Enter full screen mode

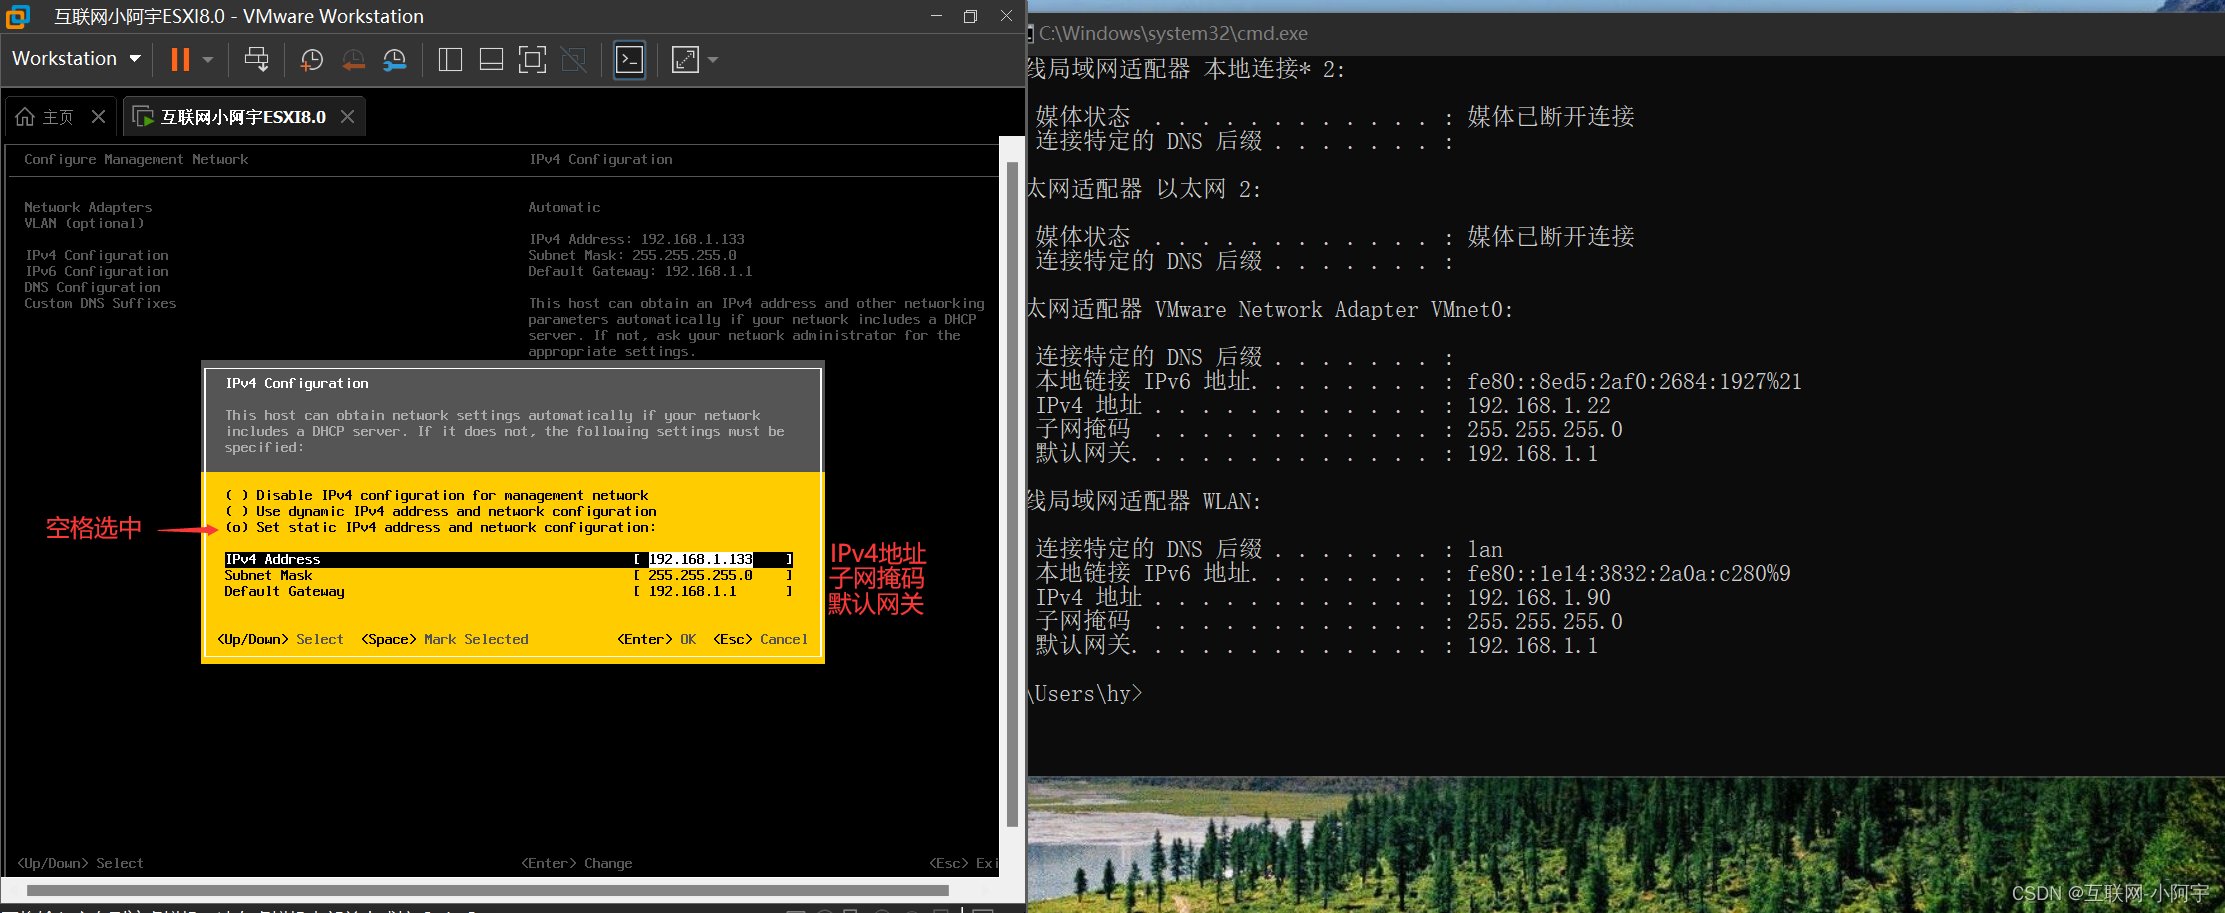click(532, 60)
